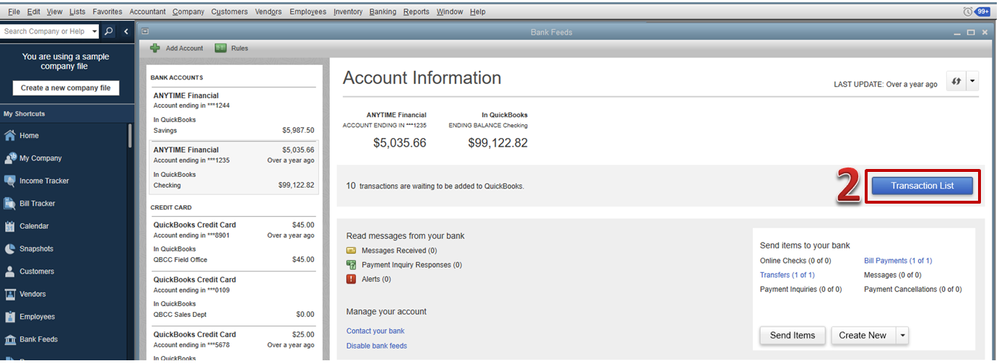This screenshot has width=999, height=364.
Task: Open the Bill Payments (1 of 1) link
Action: [898, 261]
